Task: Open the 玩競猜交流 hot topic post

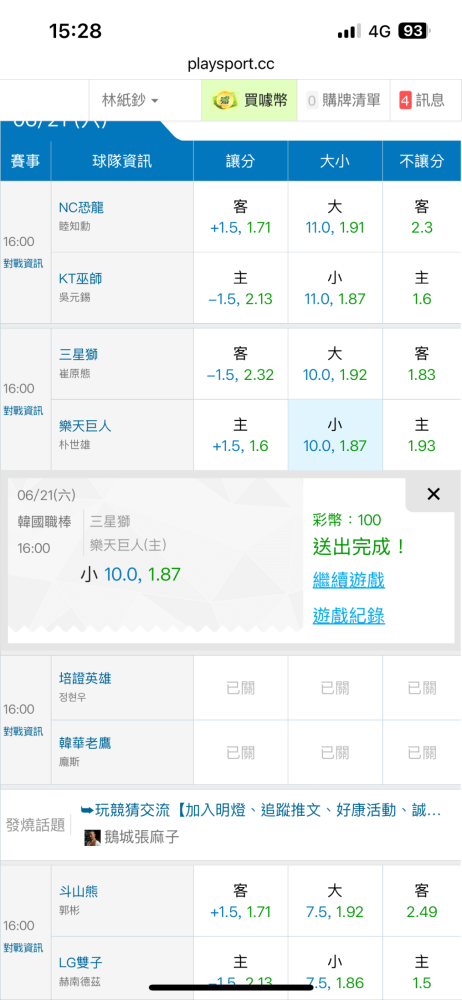Action: point(261,811)
